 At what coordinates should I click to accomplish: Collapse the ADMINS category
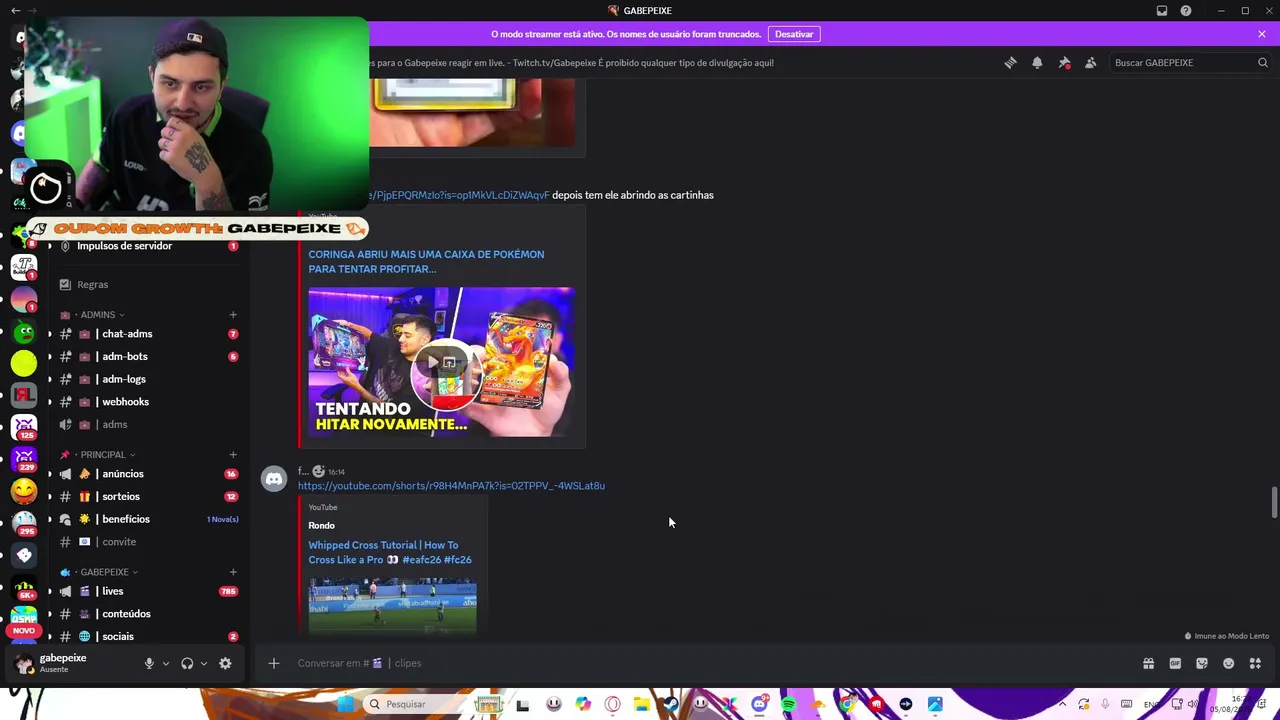click(98, 315)
